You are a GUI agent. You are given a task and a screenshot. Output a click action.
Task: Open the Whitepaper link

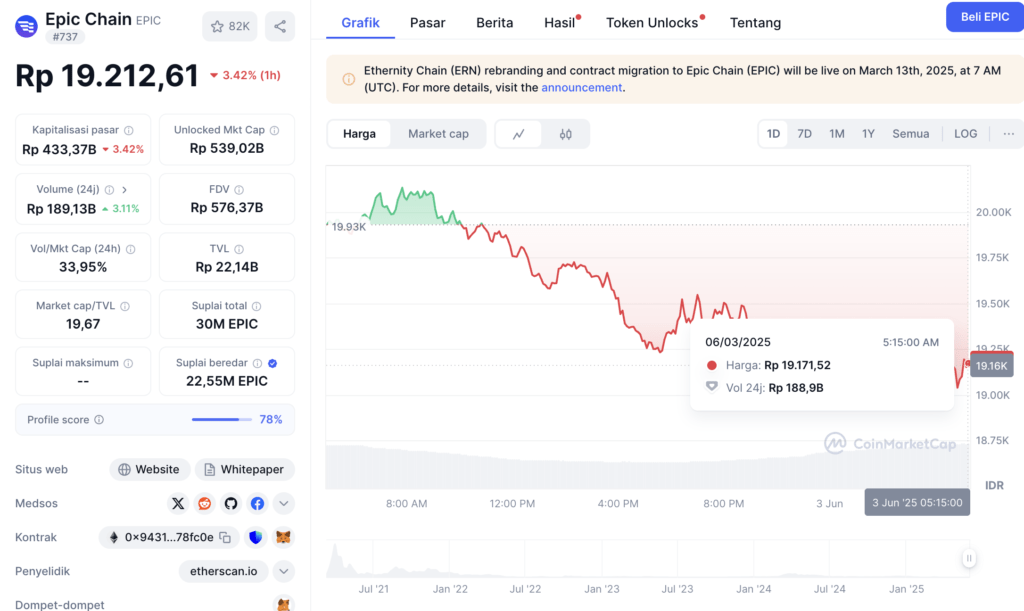244,469
